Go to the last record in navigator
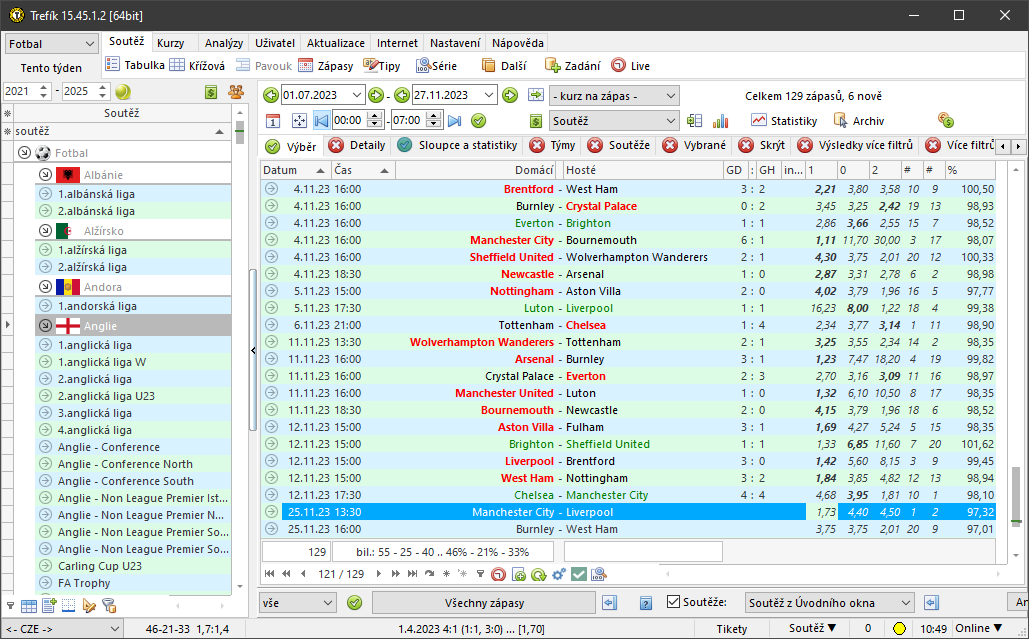Screen dimensions: 1029x639 (x=412, y=573)
